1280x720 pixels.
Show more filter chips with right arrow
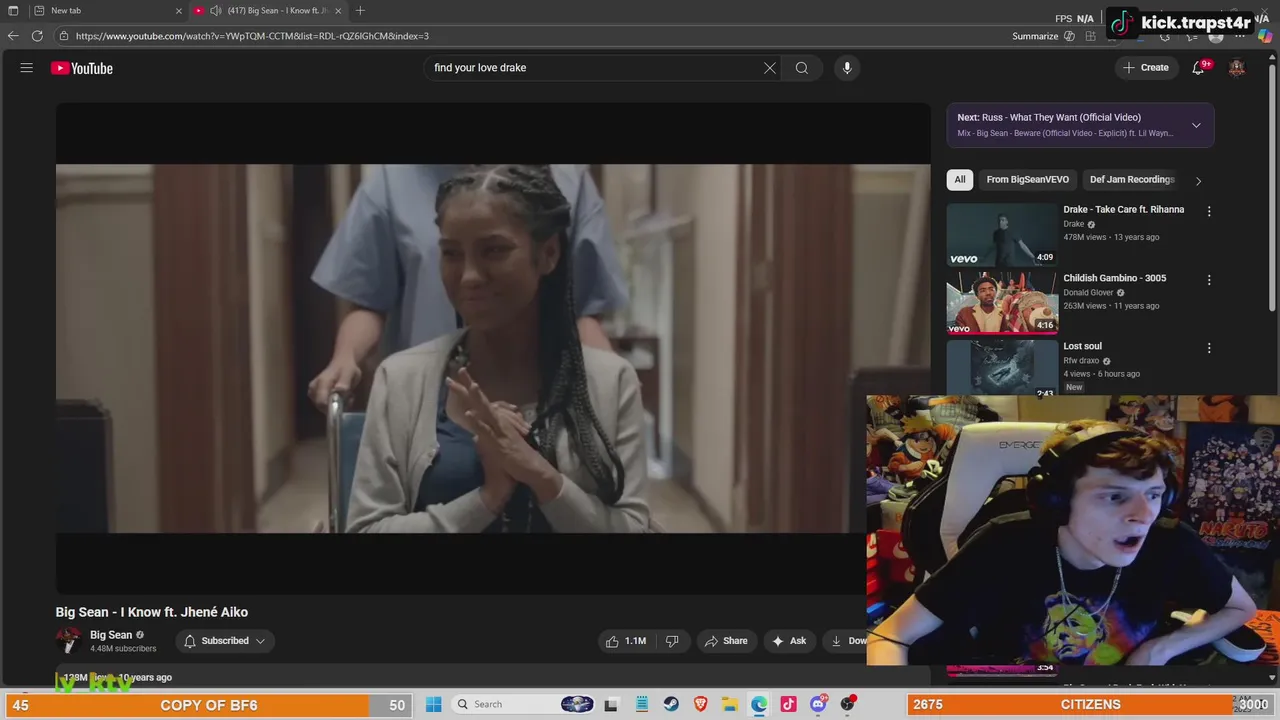pos(1198,180)
